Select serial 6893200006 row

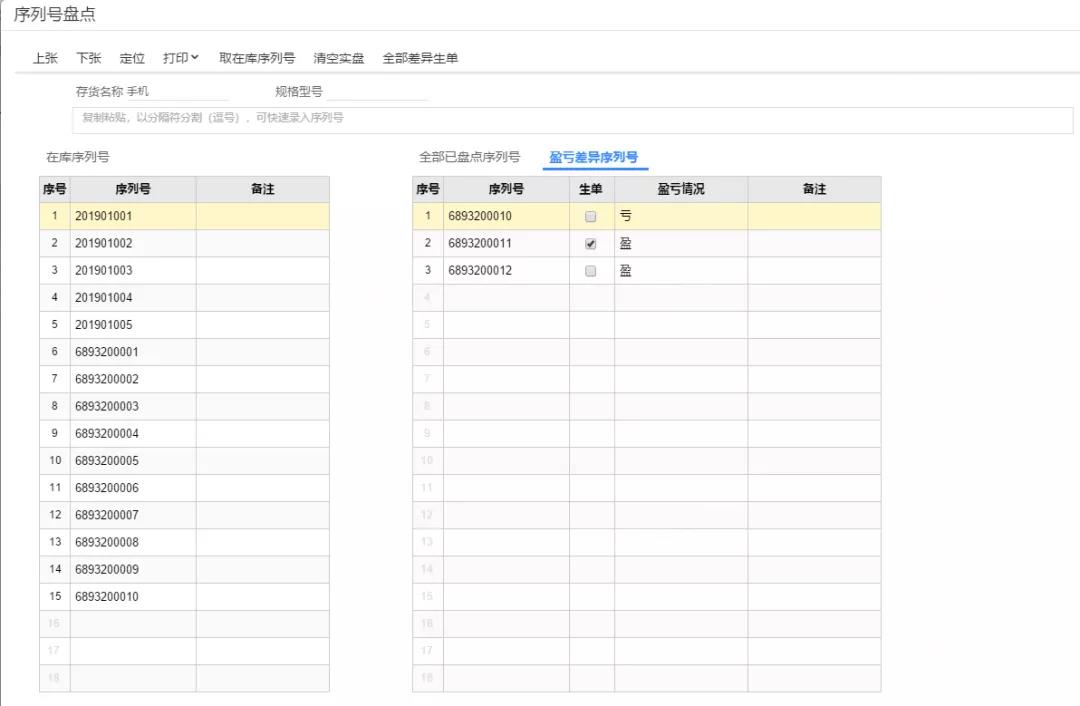pos(185,488)
